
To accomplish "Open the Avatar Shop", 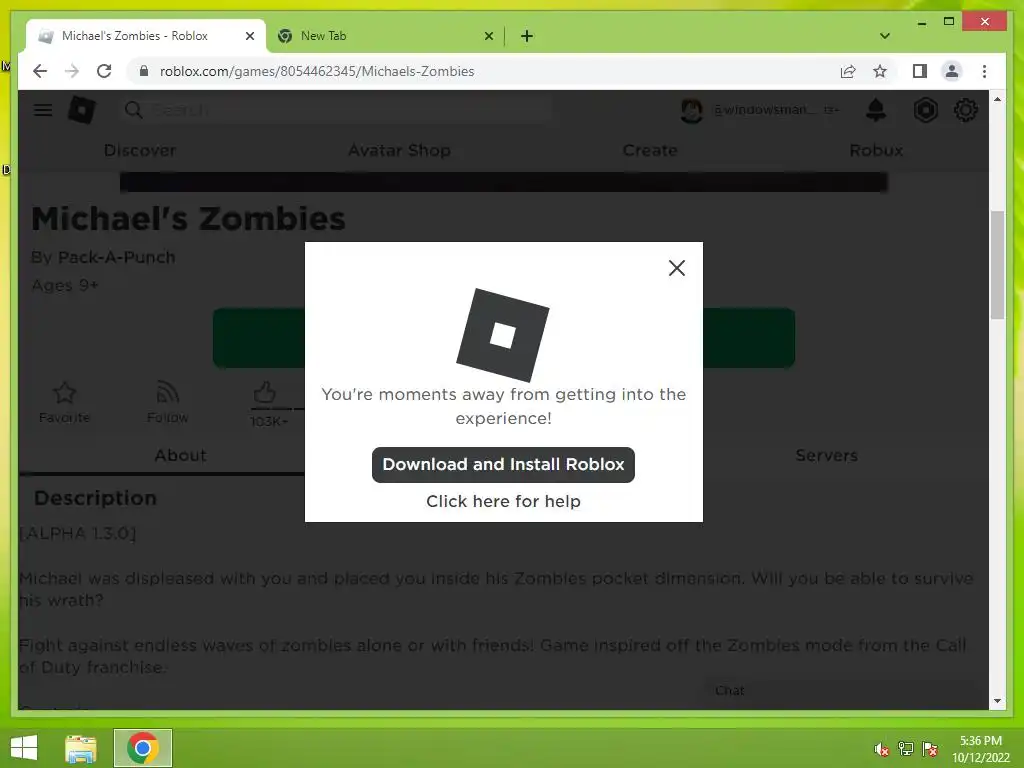I will [x=399, y=150].
